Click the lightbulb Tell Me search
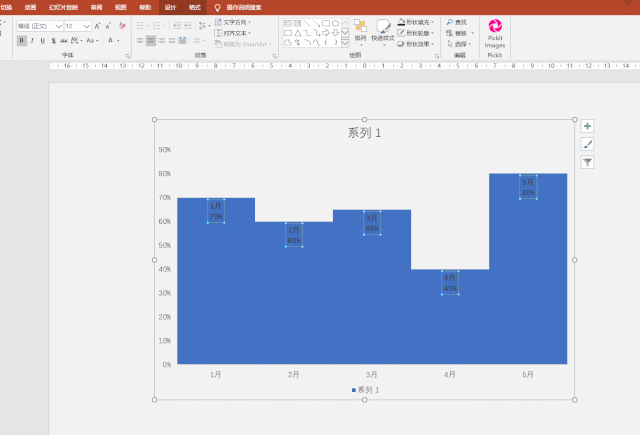640x435 pixels. (218, 7)
